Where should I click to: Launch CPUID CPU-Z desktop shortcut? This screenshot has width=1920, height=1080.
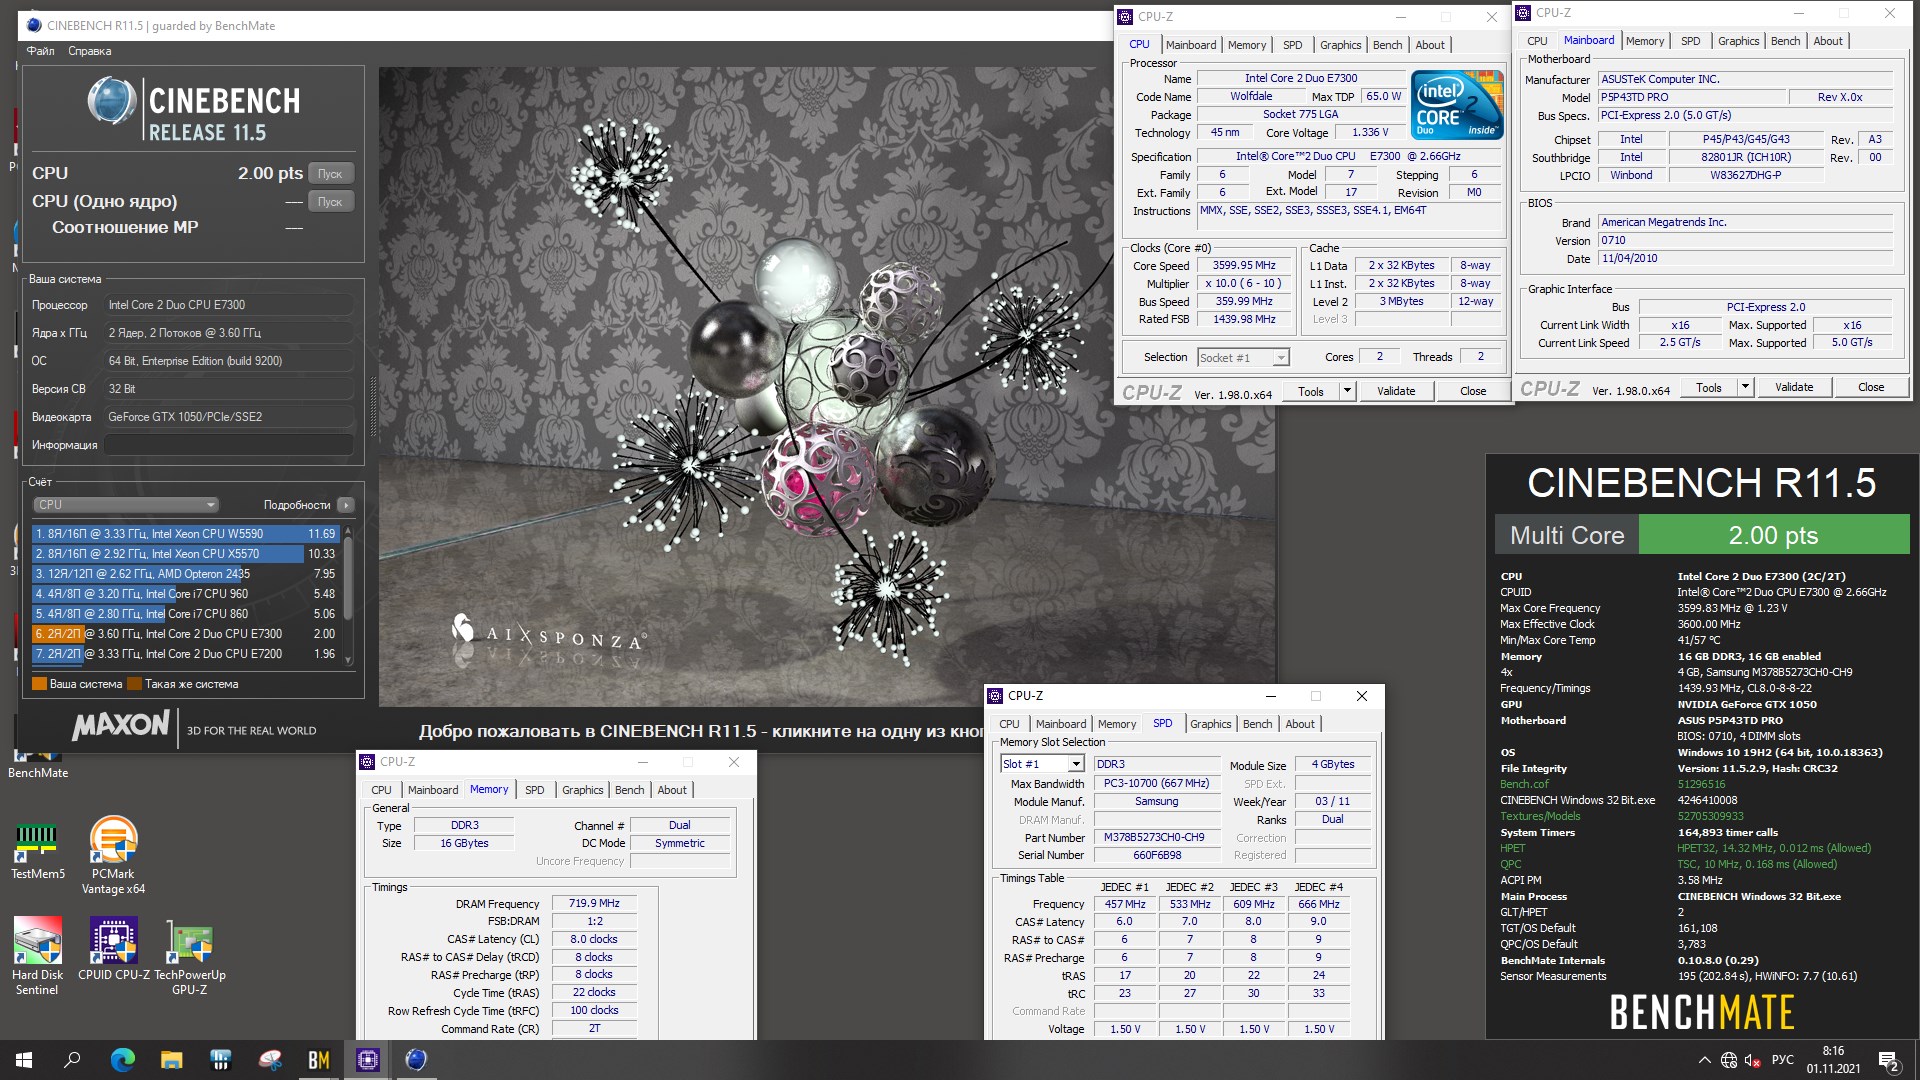pos(114,950)
